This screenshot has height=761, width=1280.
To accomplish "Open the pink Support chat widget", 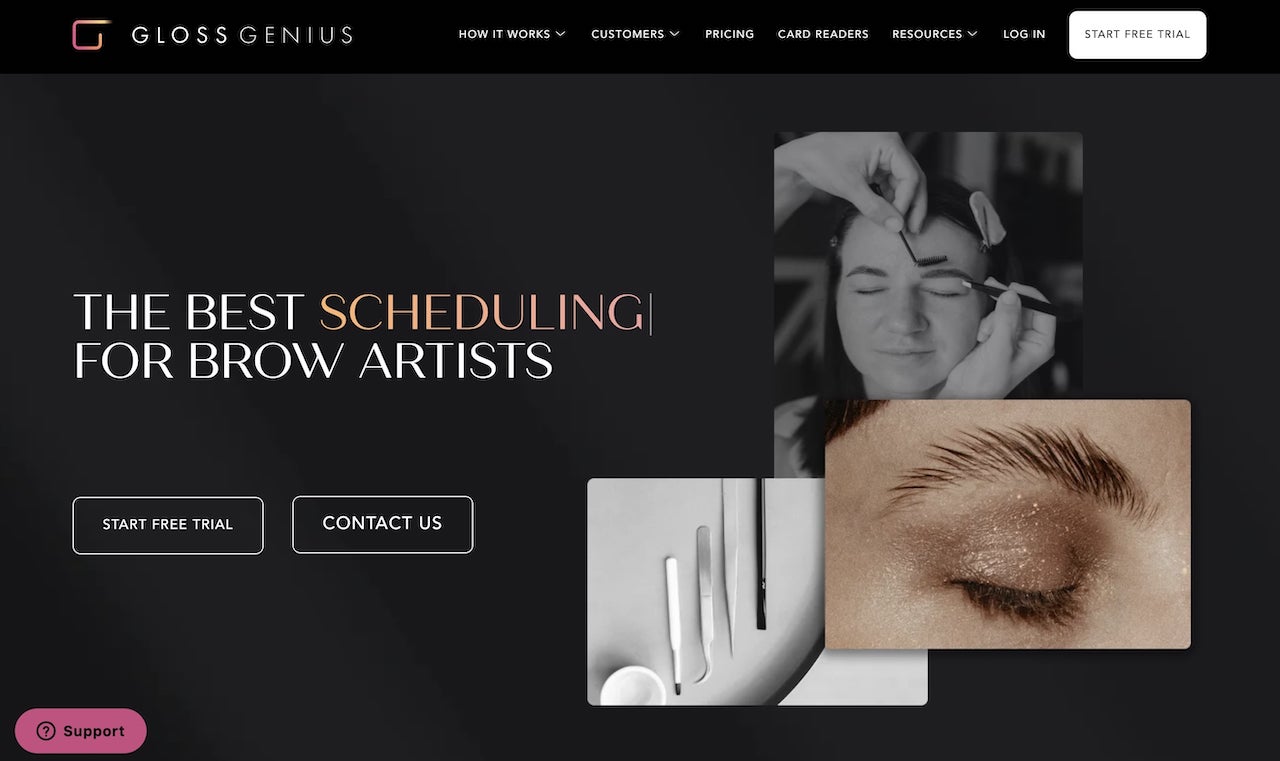I will pos(81,731).
